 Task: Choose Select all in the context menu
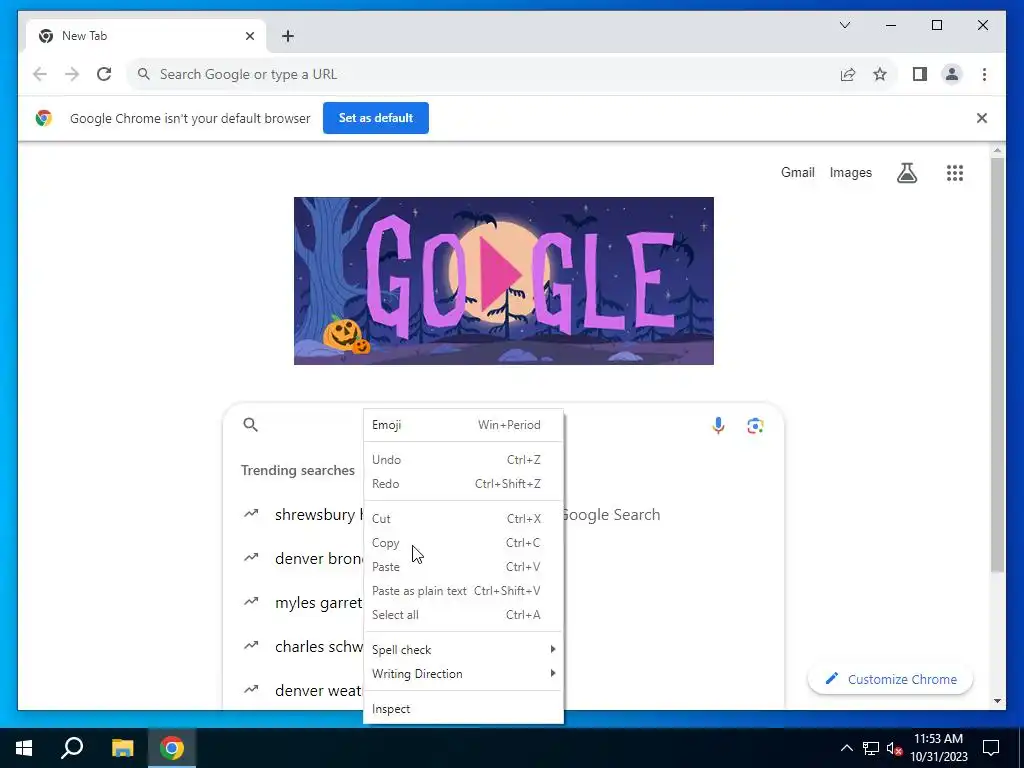click(x=463, y=615)
